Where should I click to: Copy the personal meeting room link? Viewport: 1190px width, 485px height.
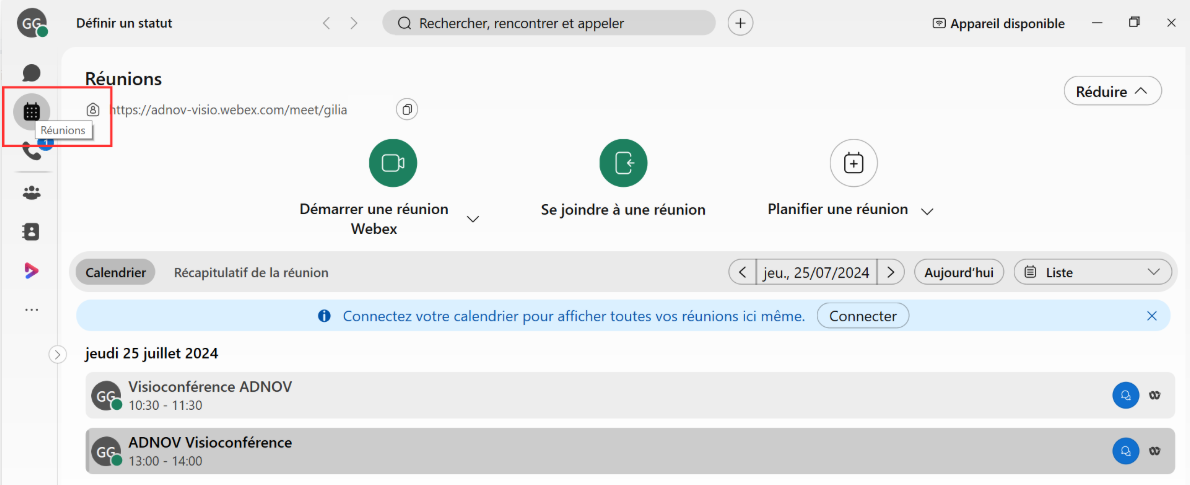point(407,109)
